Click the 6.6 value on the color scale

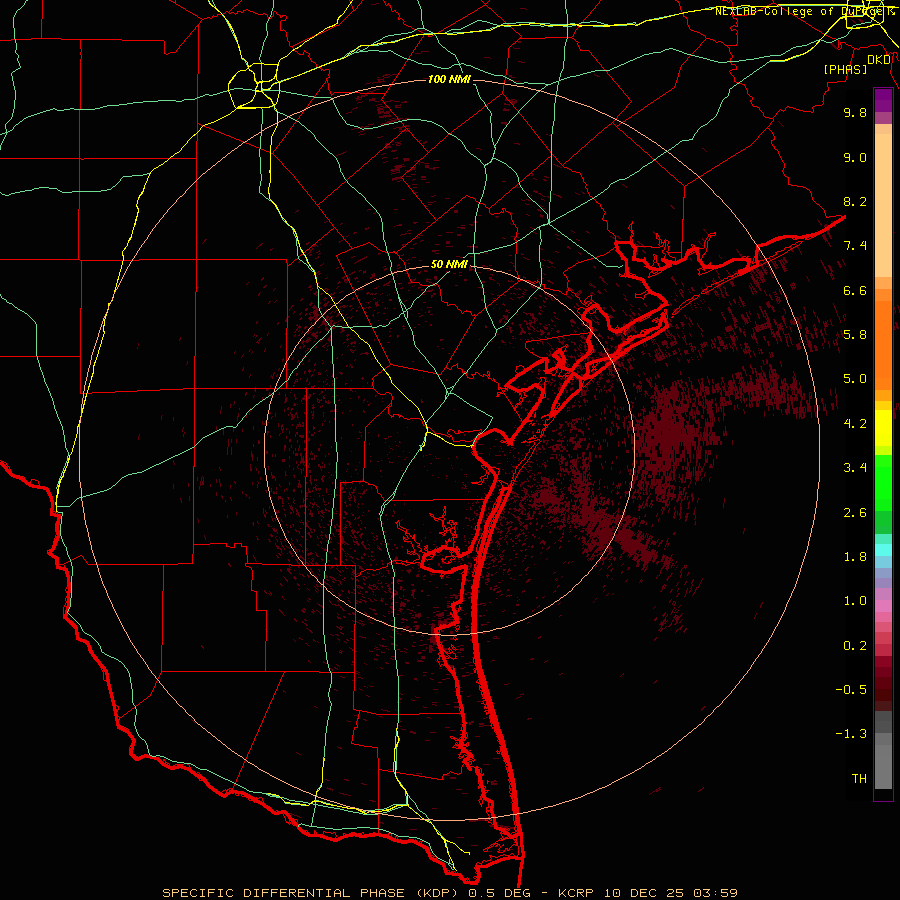click(855, 290)
